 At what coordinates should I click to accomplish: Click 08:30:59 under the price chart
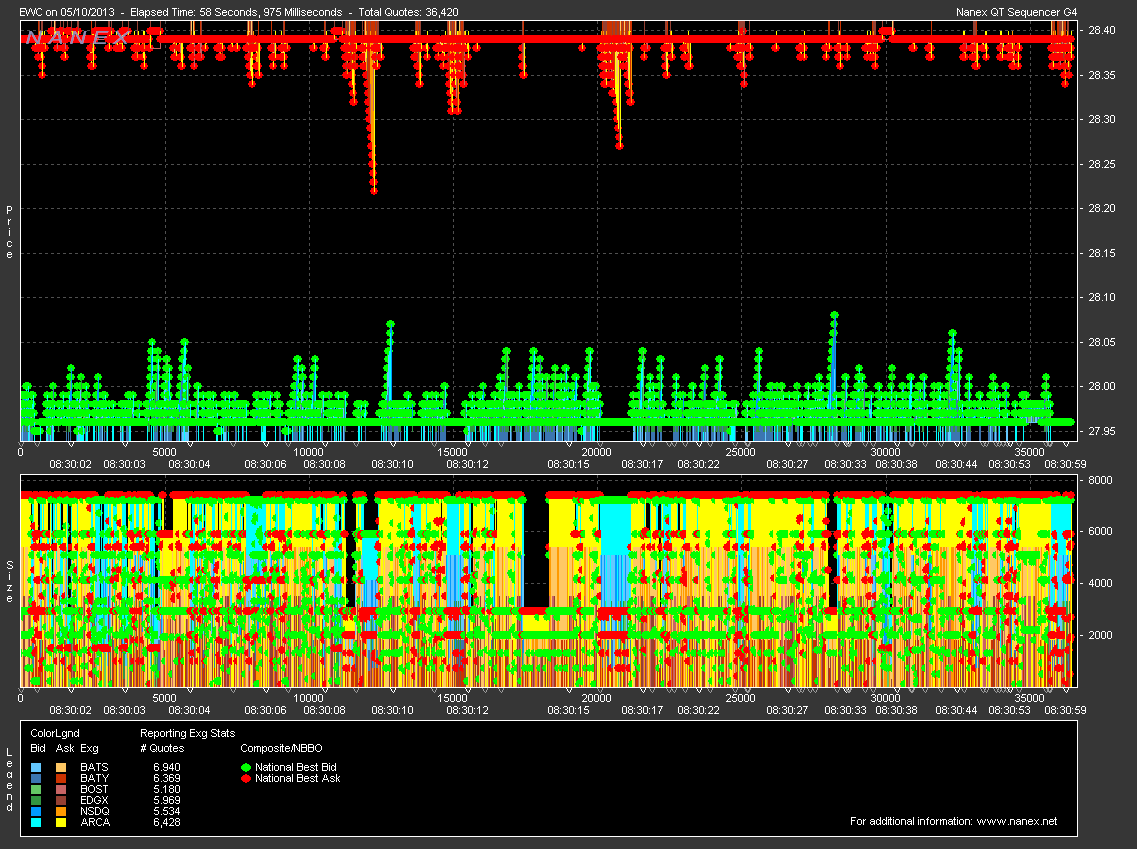(1065, 464)
